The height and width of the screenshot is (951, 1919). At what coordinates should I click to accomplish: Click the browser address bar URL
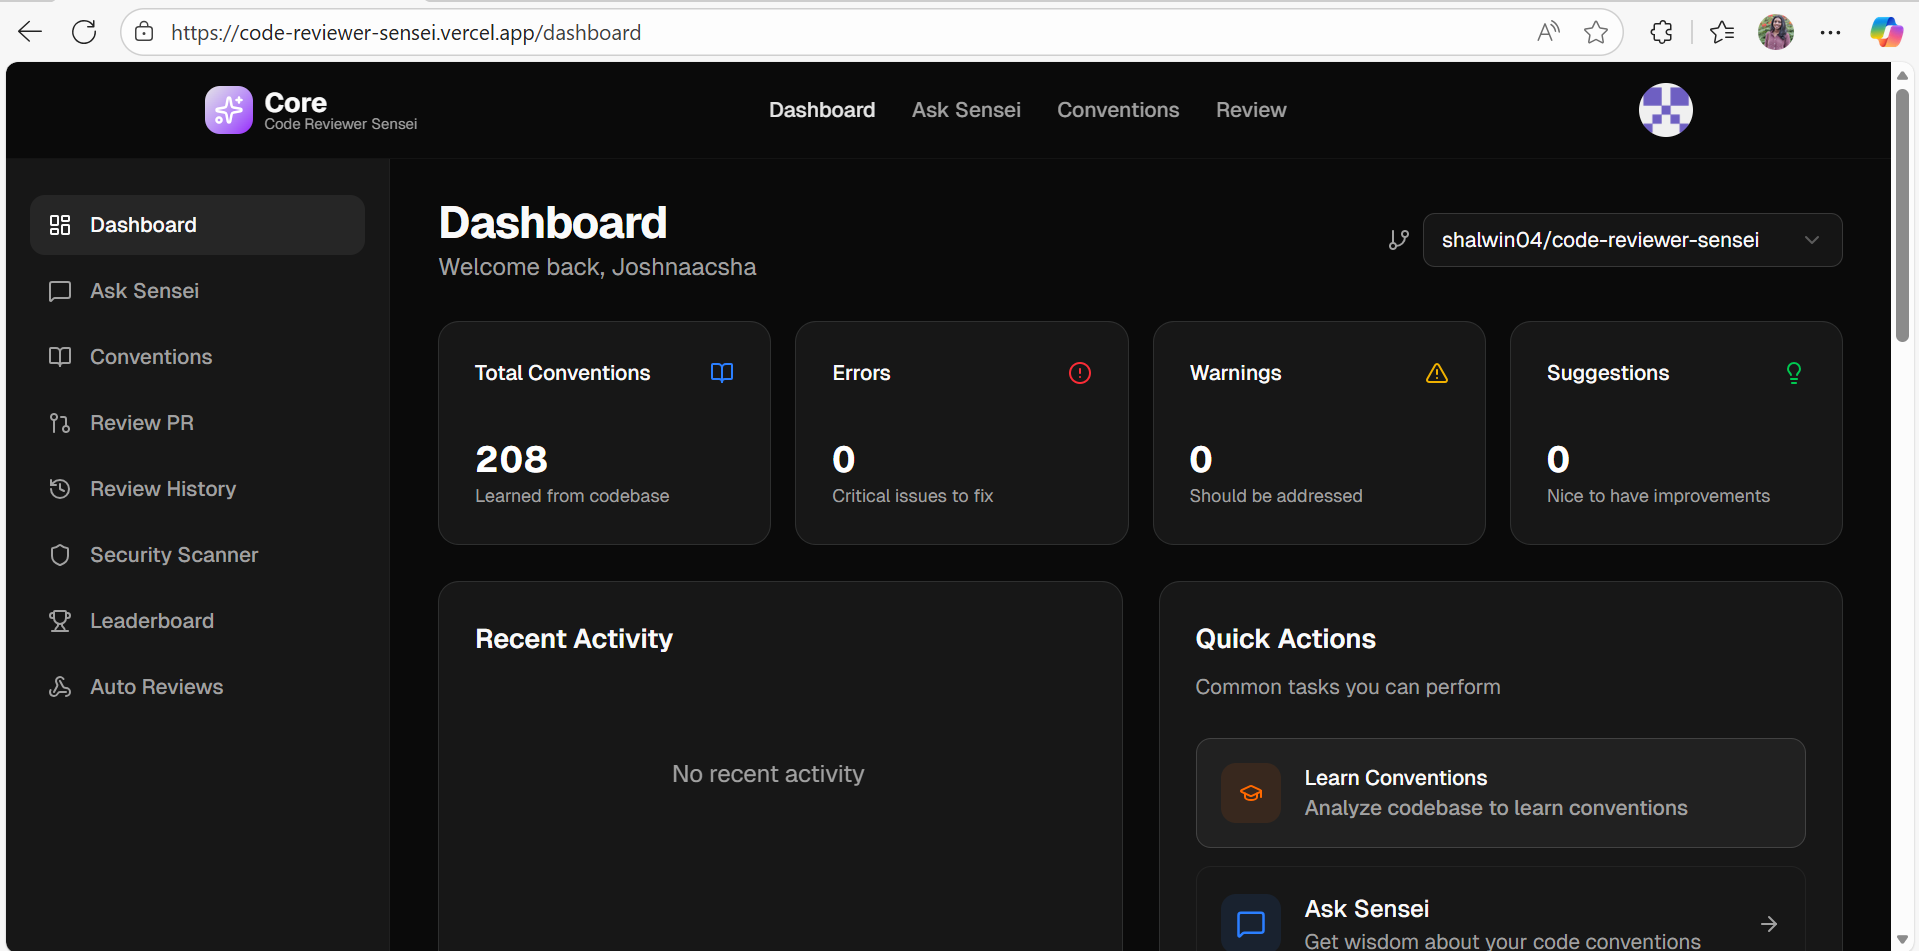(406, 32)
